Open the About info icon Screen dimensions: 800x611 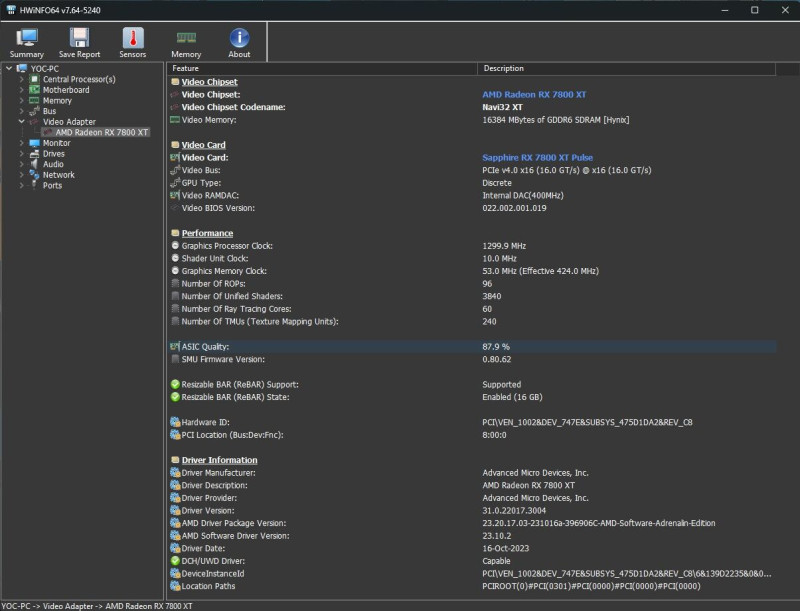(x=239, y=38)
